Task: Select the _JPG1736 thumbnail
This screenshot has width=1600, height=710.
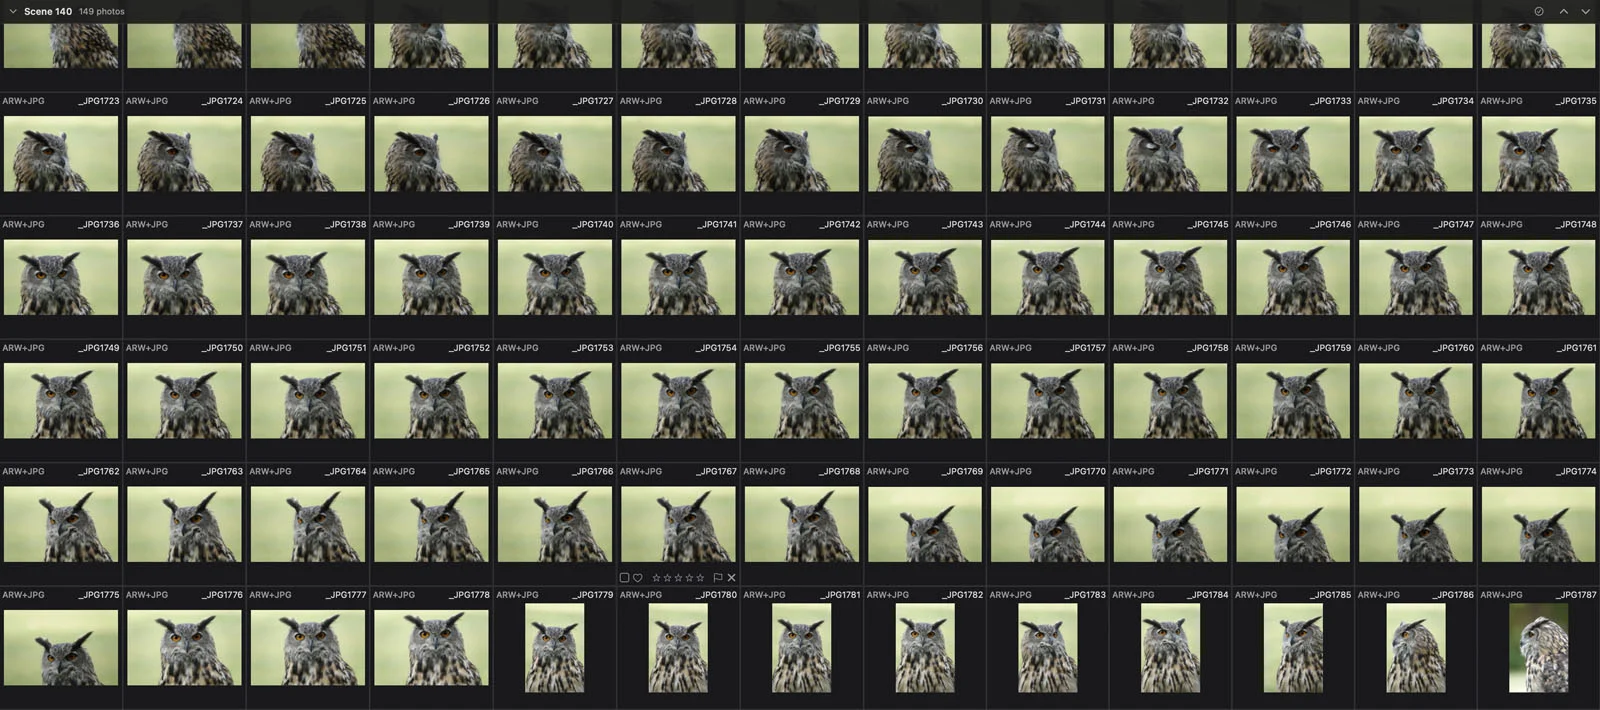Action: (x=61, y=277)
